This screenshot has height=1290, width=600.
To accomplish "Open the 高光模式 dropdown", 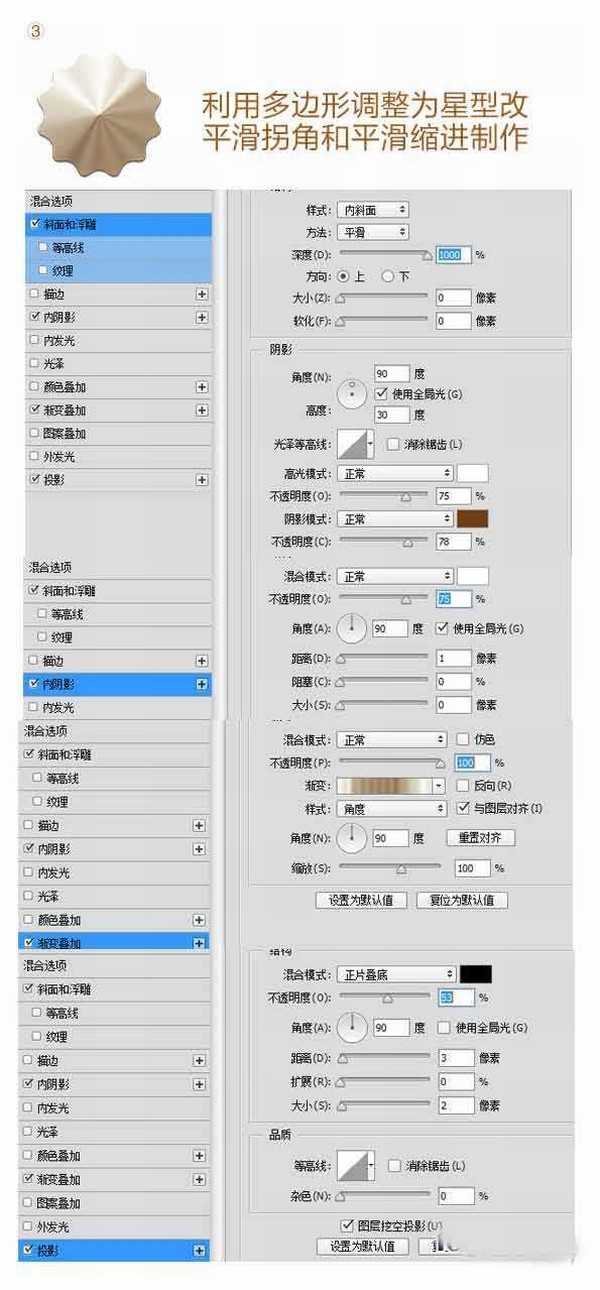I will click(x=395, y=473).
